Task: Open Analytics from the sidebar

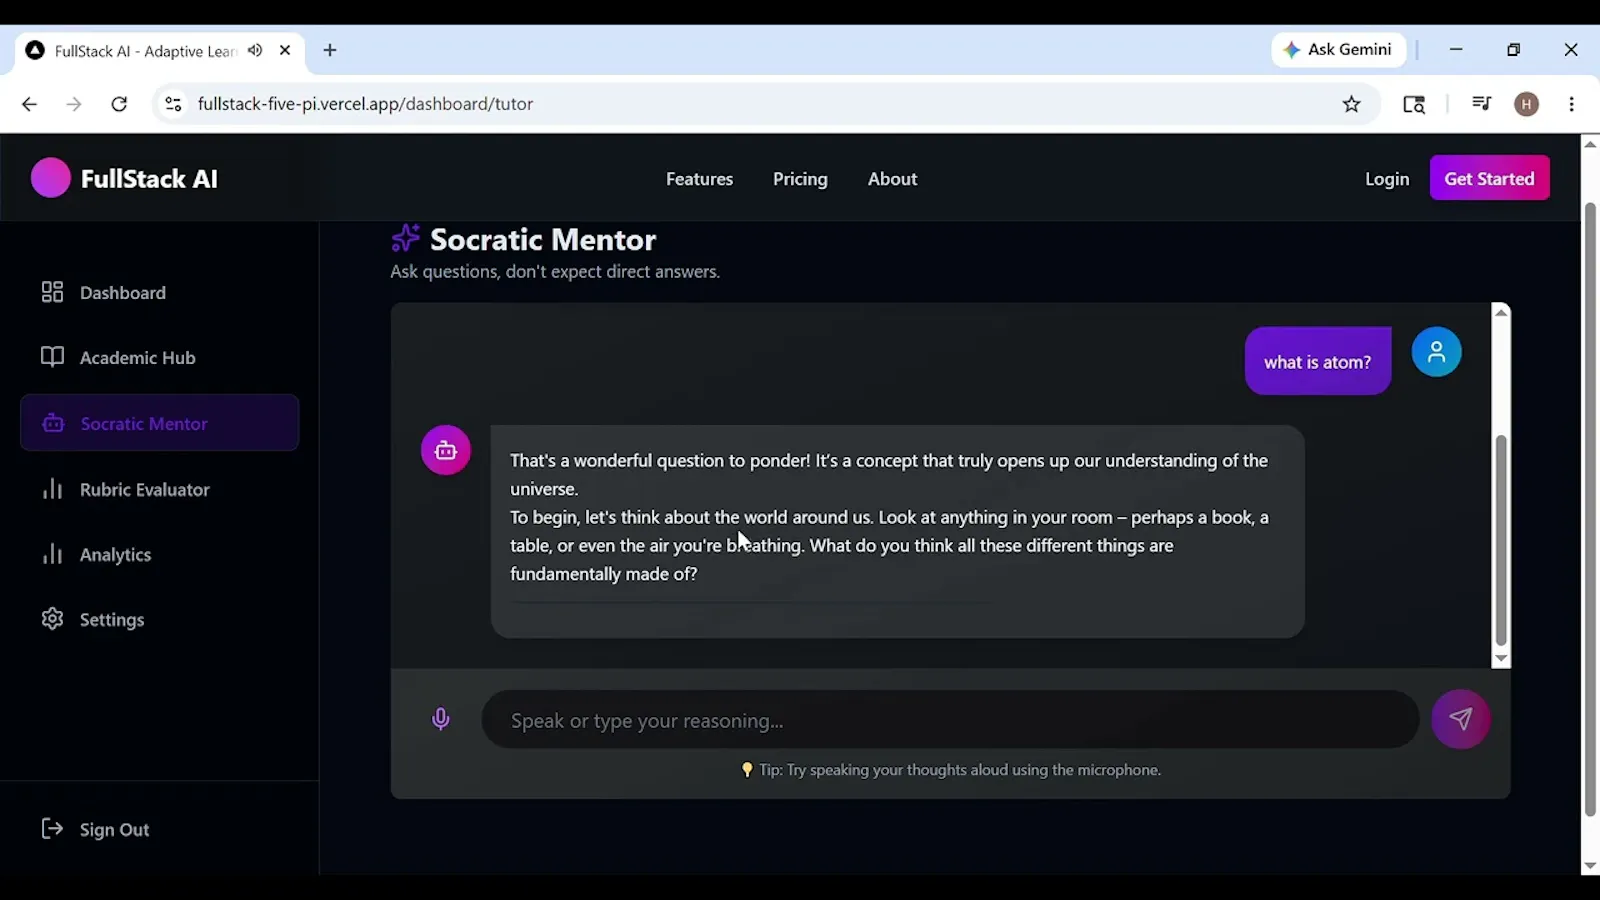Action: 160,554
